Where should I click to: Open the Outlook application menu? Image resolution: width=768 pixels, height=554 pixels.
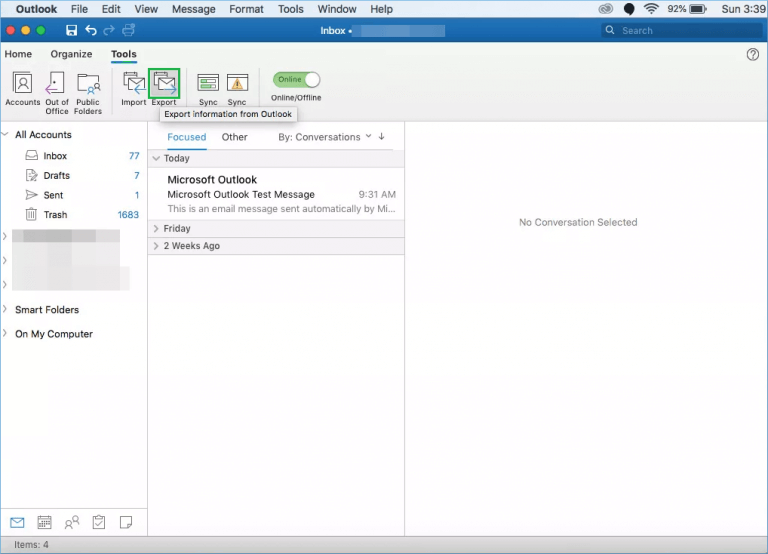36,9
